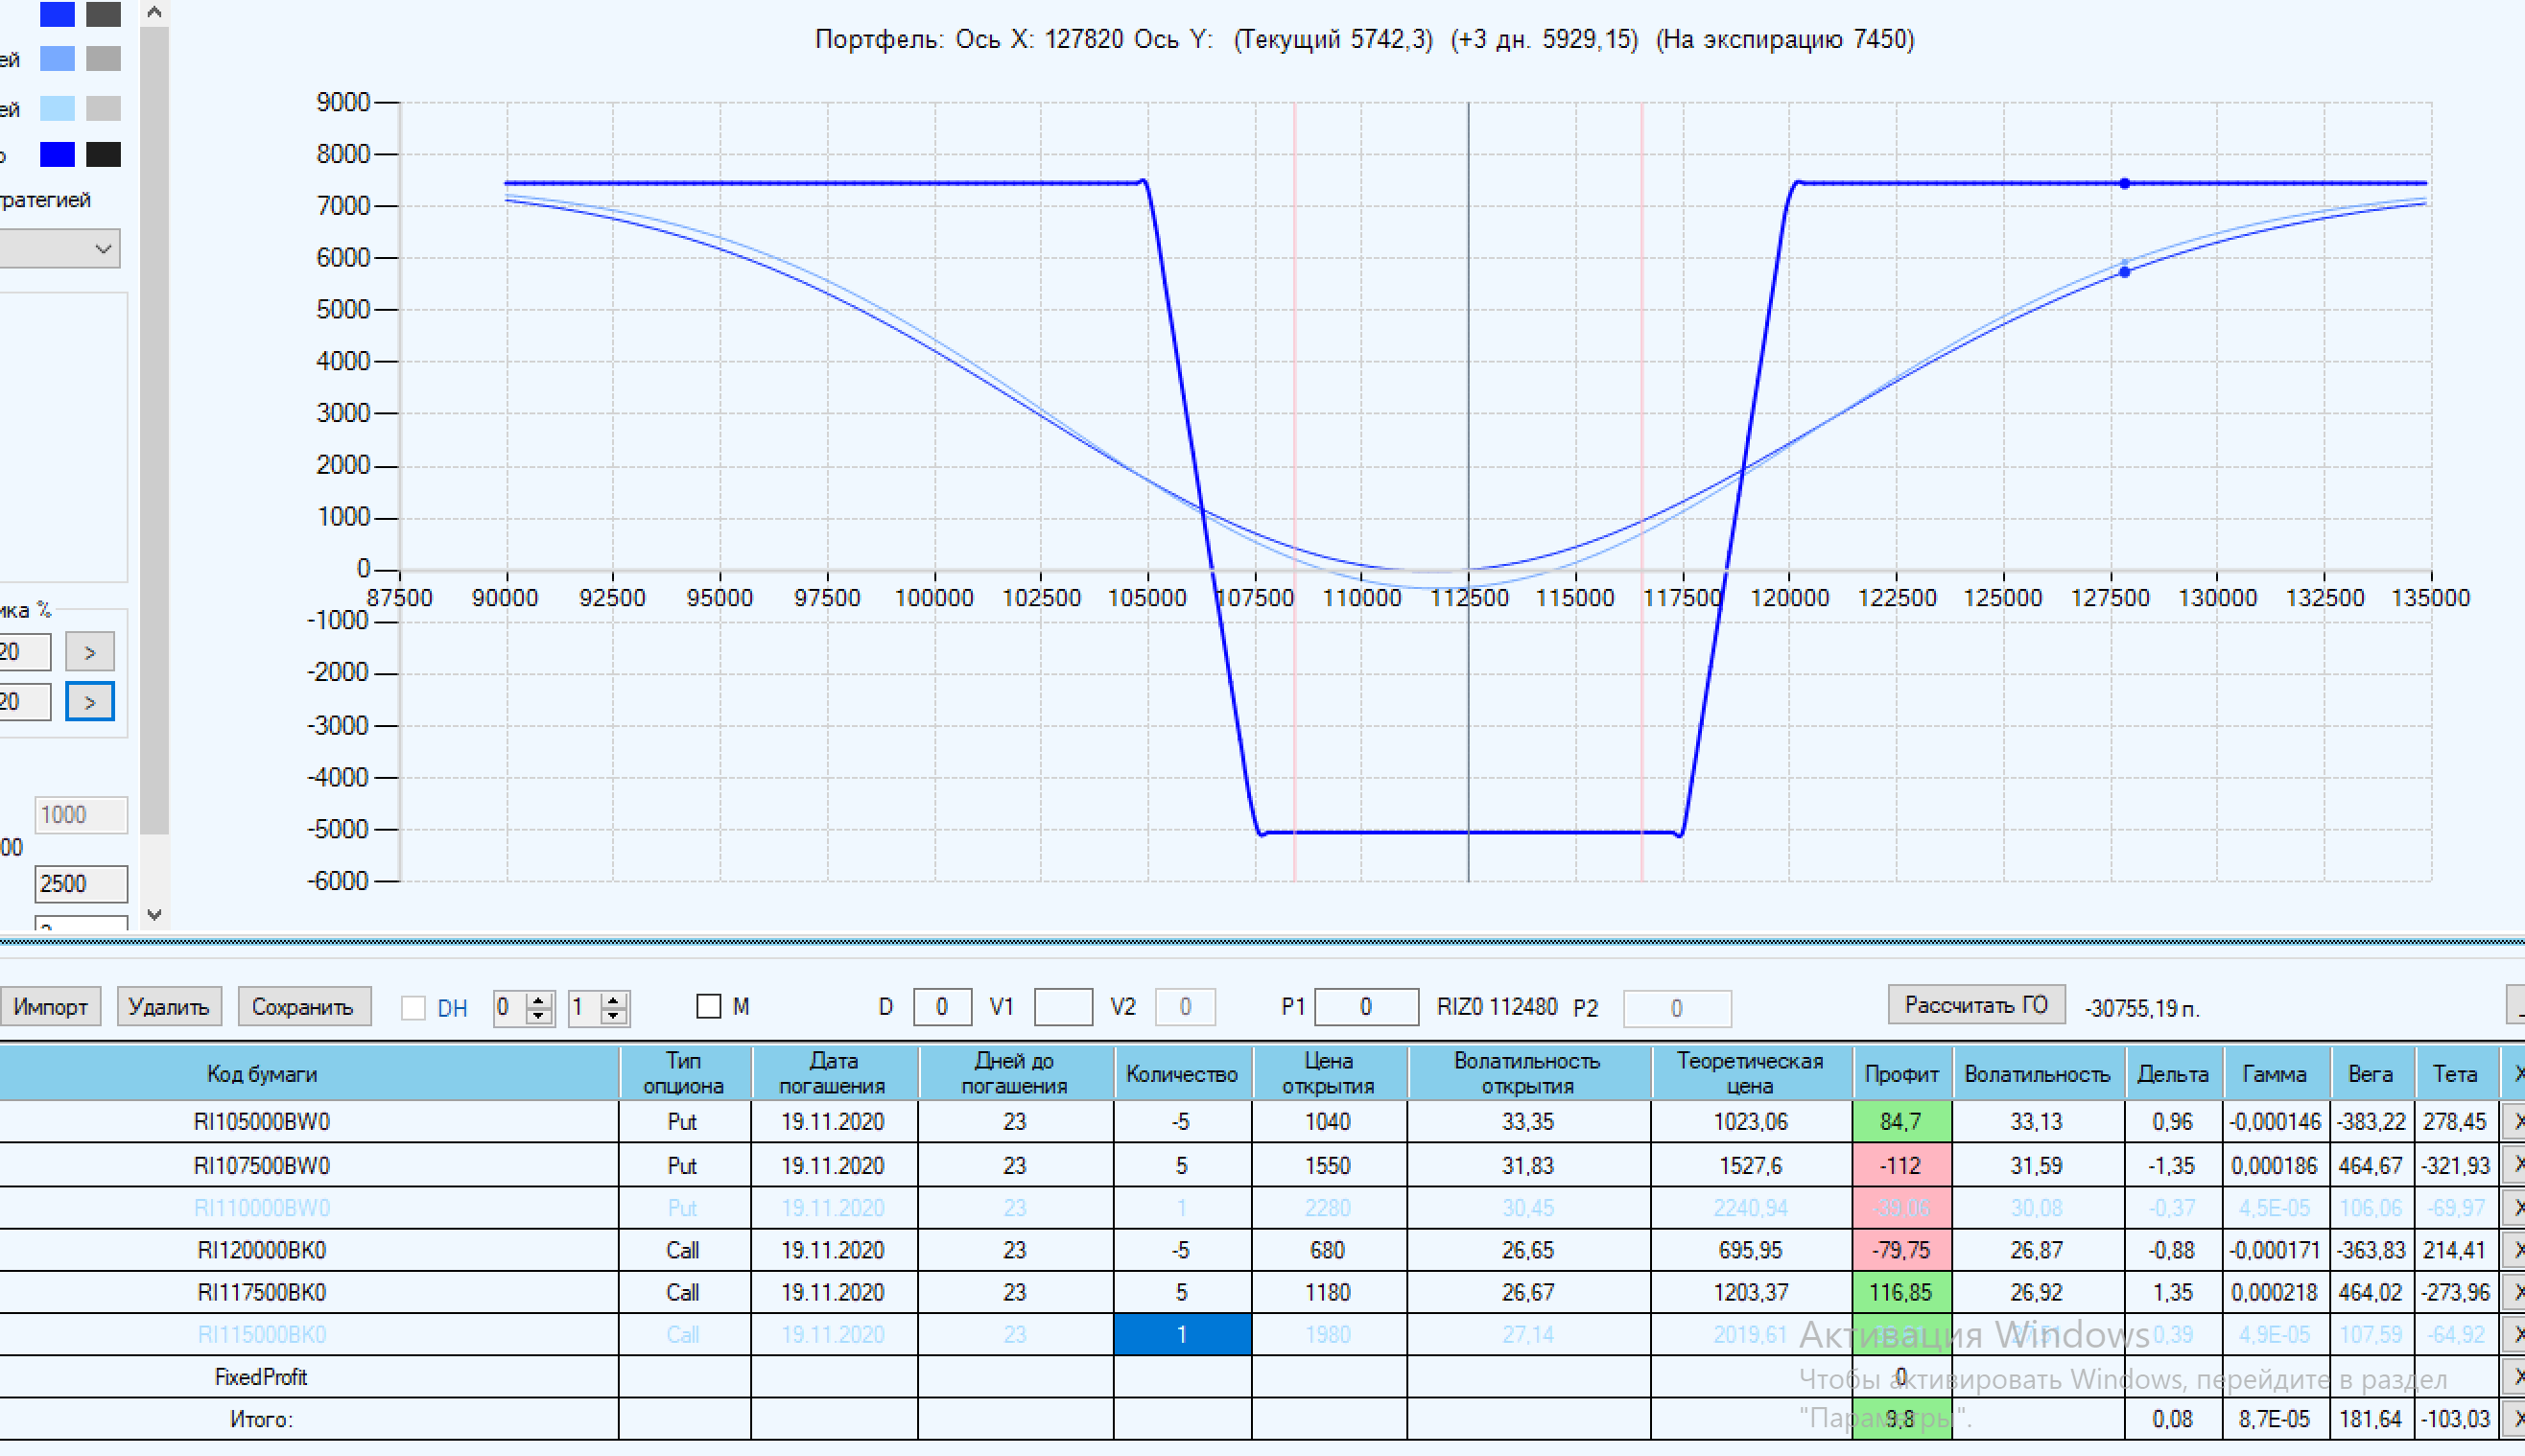Open the strategies dropdown list
This screenshot has width=2525, height=1456.
pyautogui.click(x=102, y=248)
